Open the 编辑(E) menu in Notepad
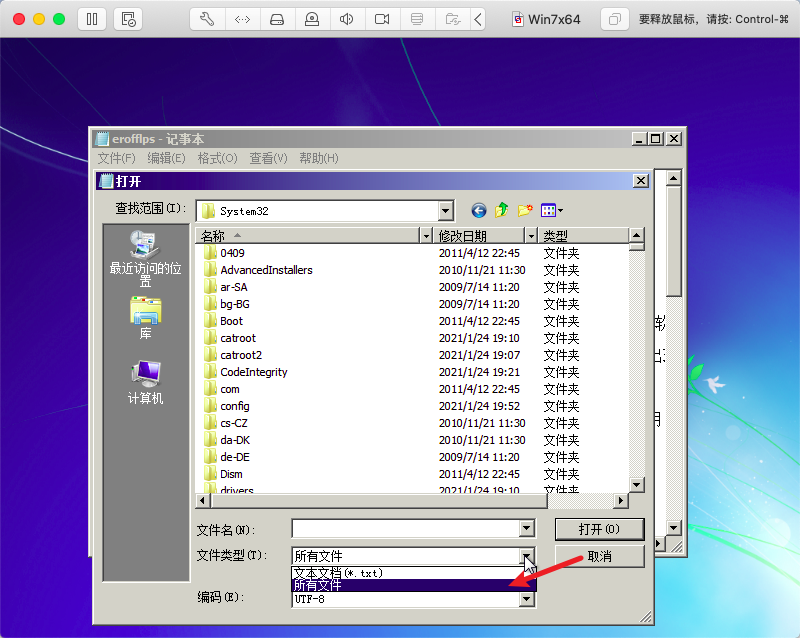The height and width of the screenshot is (638, 800). 166,158
